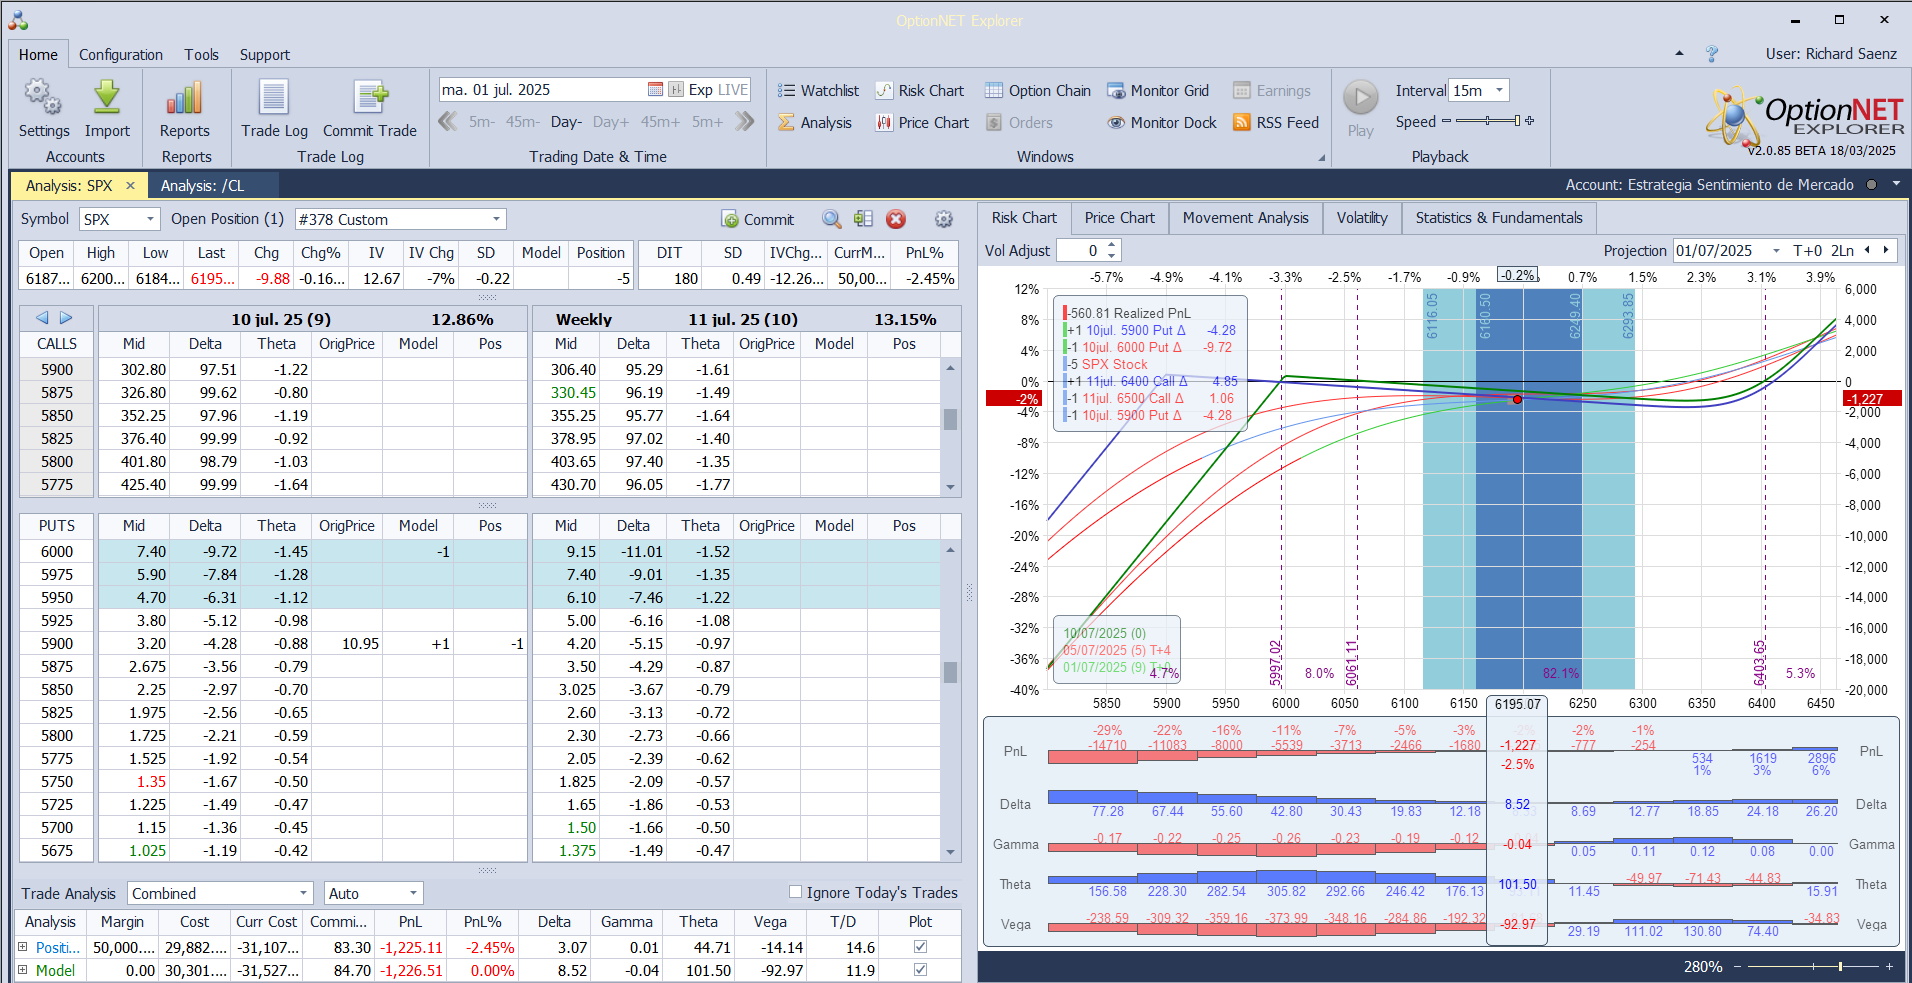This screenshot has height=983, width=1912.
Task: Close the Analysis: SPX tab
Action: point(130,186)
